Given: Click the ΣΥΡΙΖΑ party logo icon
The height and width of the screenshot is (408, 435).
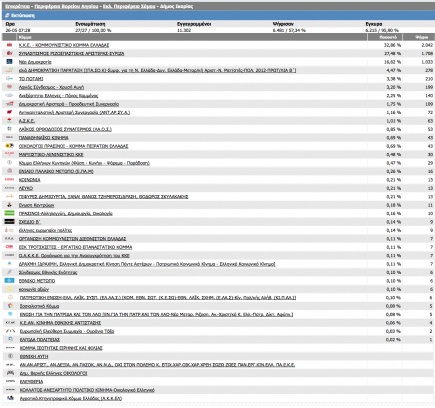Looking at the screenshot, I should (9, 53).
